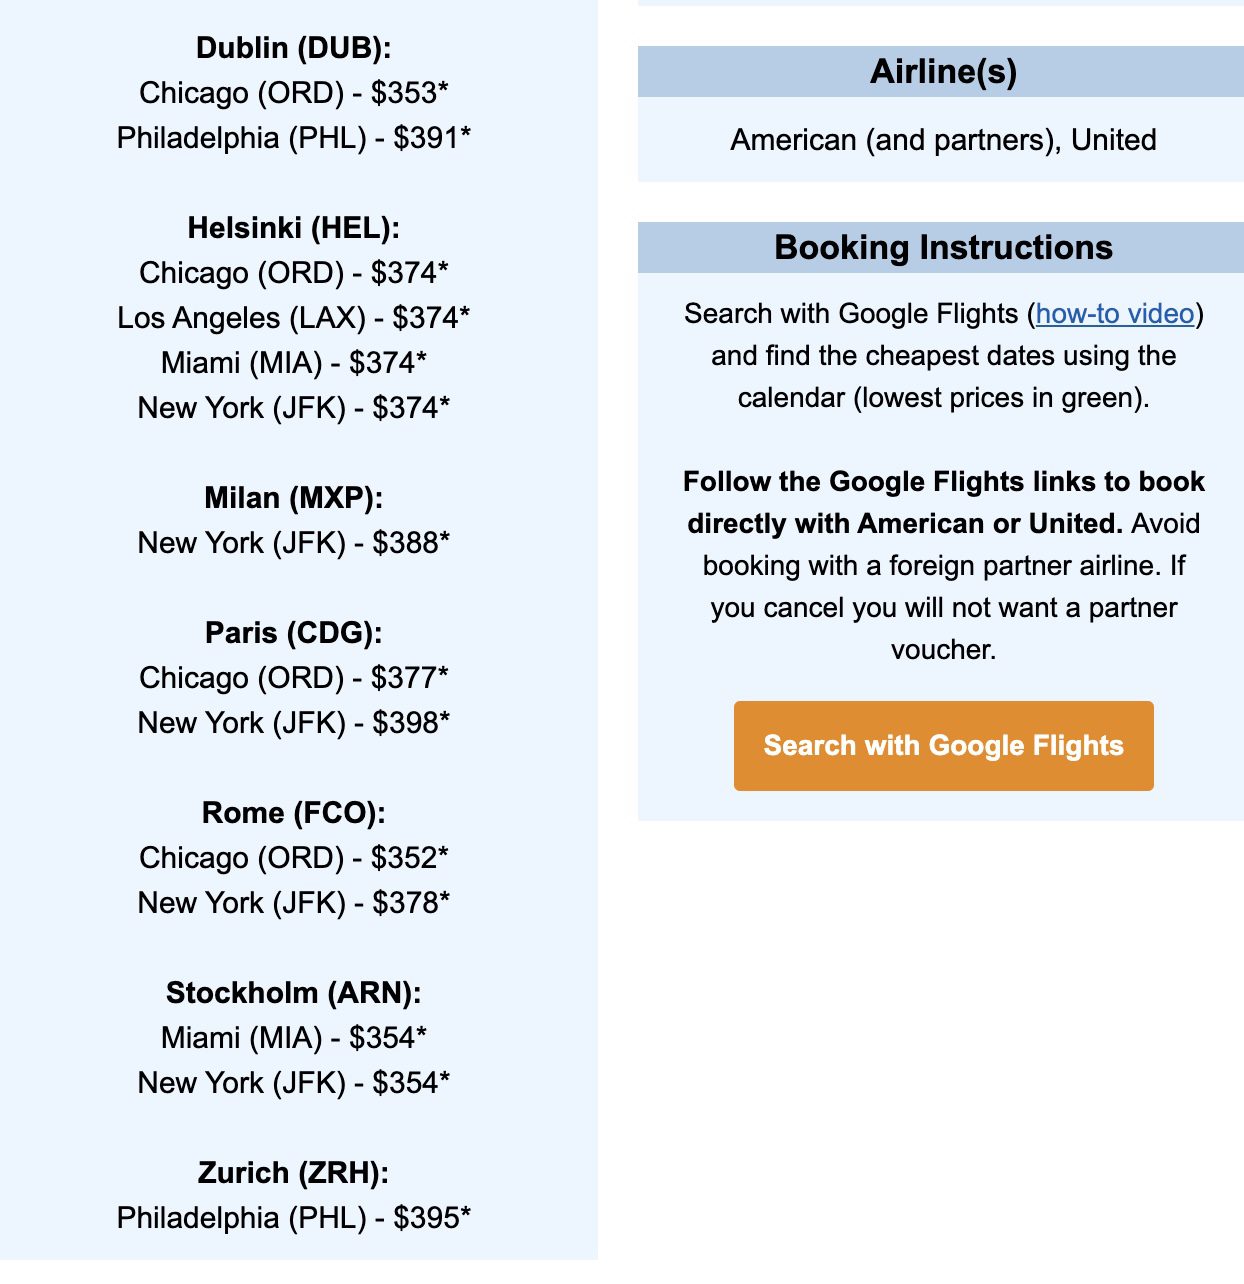Select the Miami (MIA) $354 Stockholm fare
The image size is (1244, 1284).
click(x=296, y=1037)
